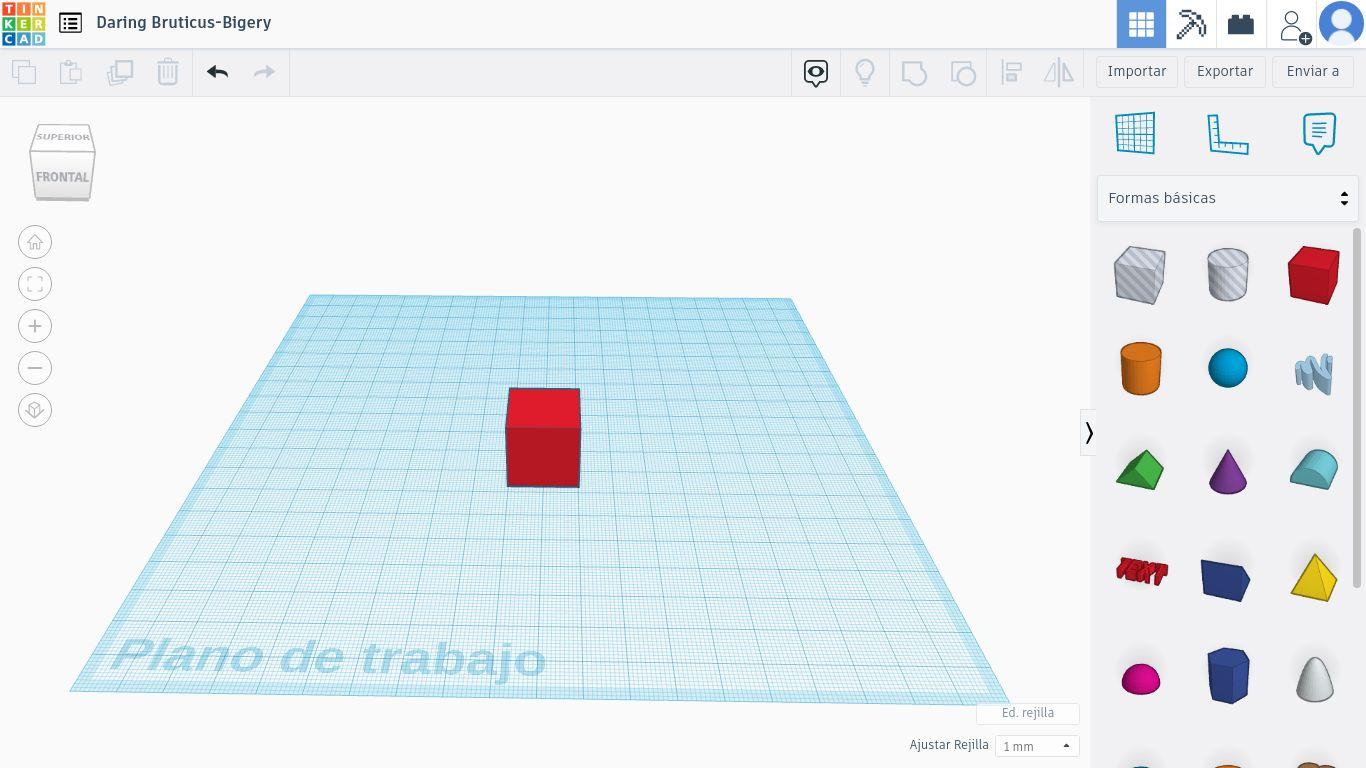Undo the last action
This screenshot has height=768, width=1366.
(217, 72)
